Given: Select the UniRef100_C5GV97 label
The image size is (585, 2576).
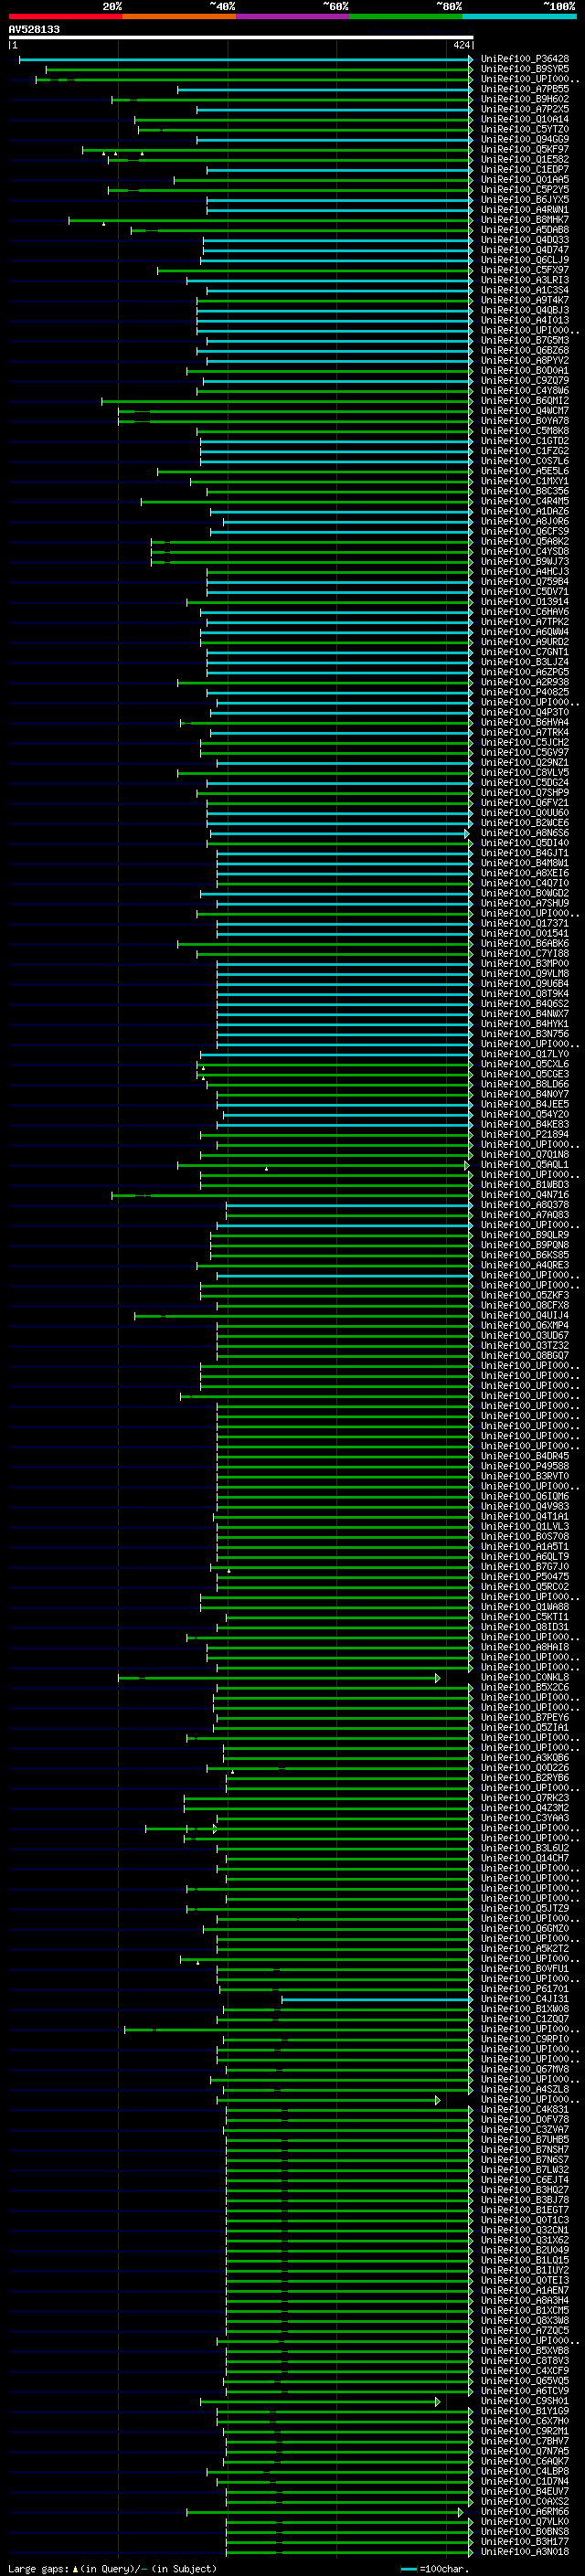Looking at the screenshot, I should [525, 753].
